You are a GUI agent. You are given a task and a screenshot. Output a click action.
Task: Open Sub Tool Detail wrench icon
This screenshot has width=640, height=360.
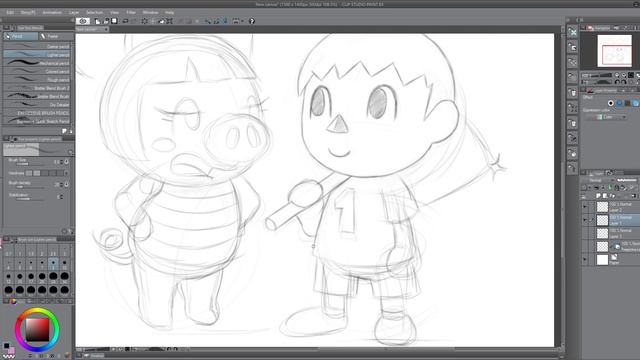coord(71,231)
